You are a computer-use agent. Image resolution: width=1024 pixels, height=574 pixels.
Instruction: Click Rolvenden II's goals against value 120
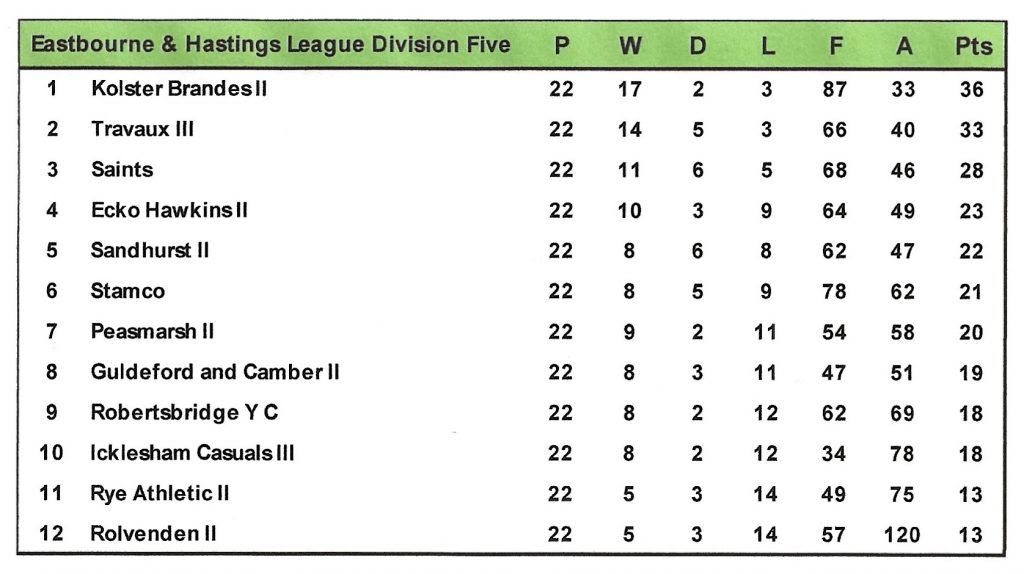pyautogui.click(x=902, y=535)
